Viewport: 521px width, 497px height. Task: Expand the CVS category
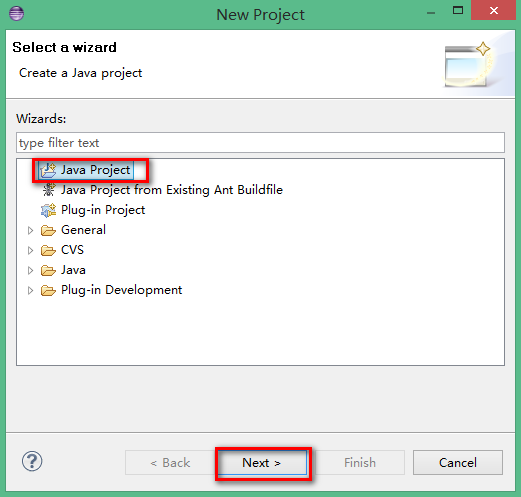(30, 250)
